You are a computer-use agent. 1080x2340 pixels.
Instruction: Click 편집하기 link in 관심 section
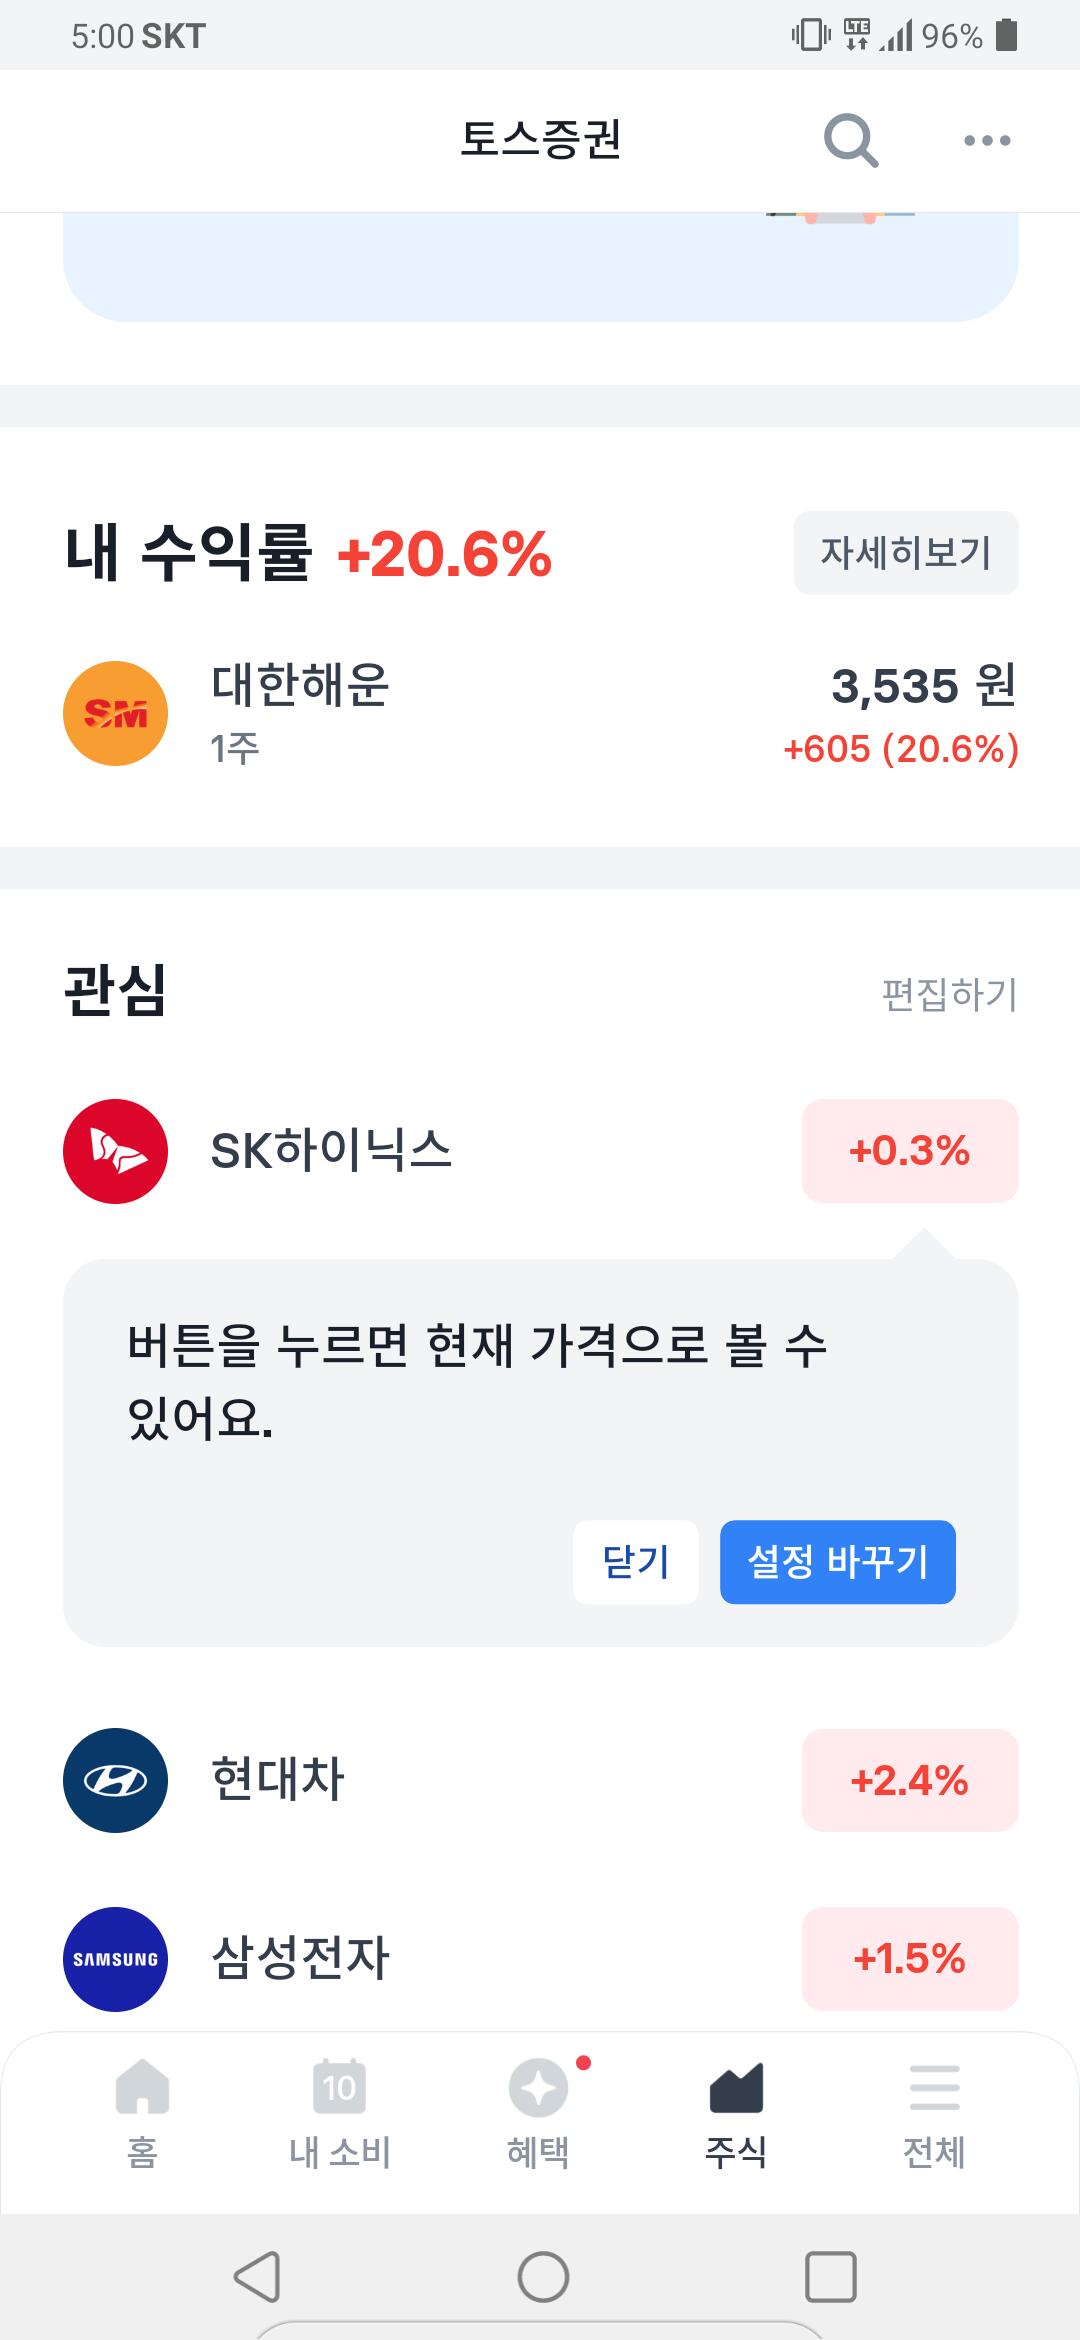(949, 994)
